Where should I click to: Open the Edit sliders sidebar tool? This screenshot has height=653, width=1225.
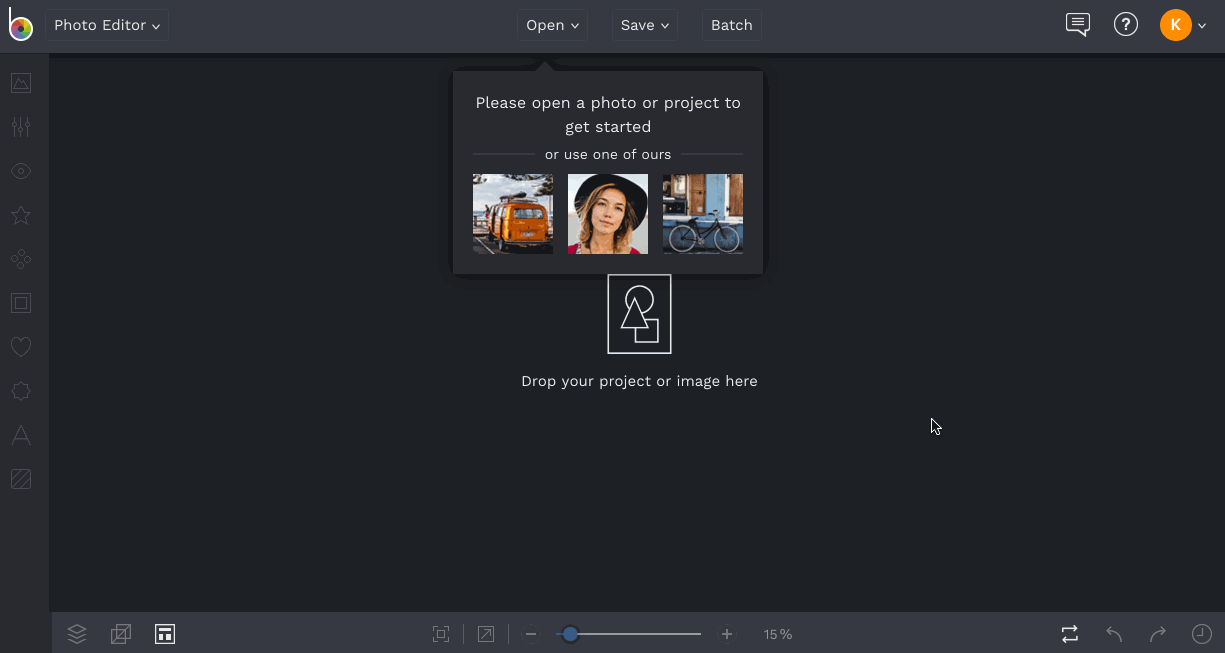coord(21,127)
